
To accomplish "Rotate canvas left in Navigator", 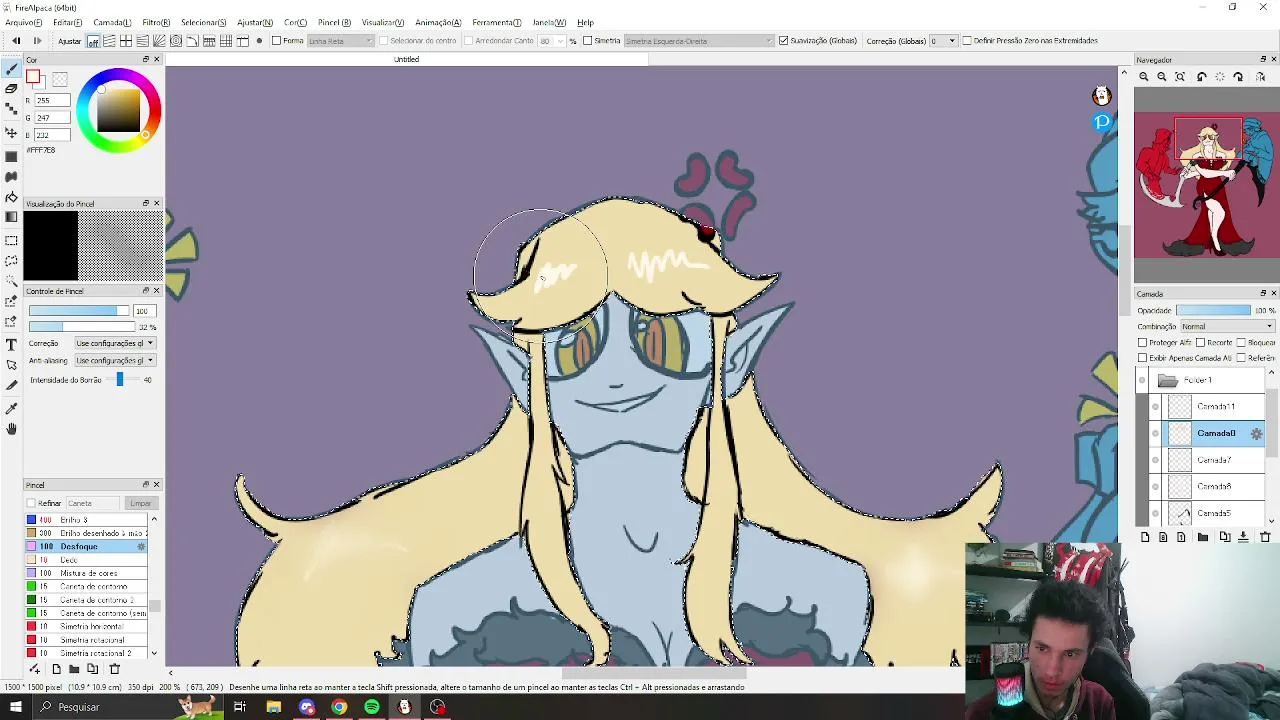I will tap(1202, 77).
